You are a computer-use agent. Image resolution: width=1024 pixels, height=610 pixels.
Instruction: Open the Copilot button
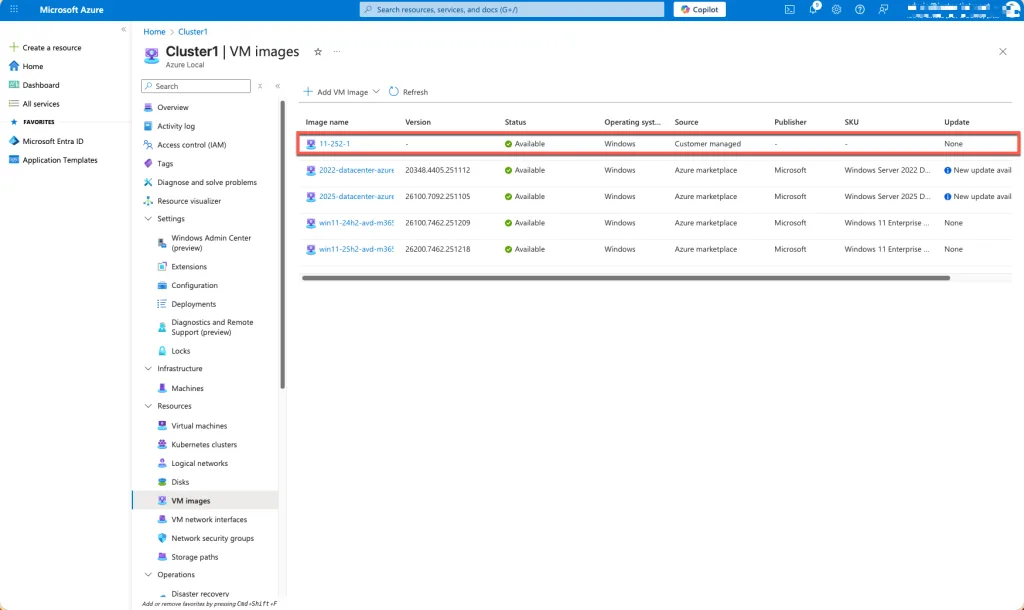[699, 9]
